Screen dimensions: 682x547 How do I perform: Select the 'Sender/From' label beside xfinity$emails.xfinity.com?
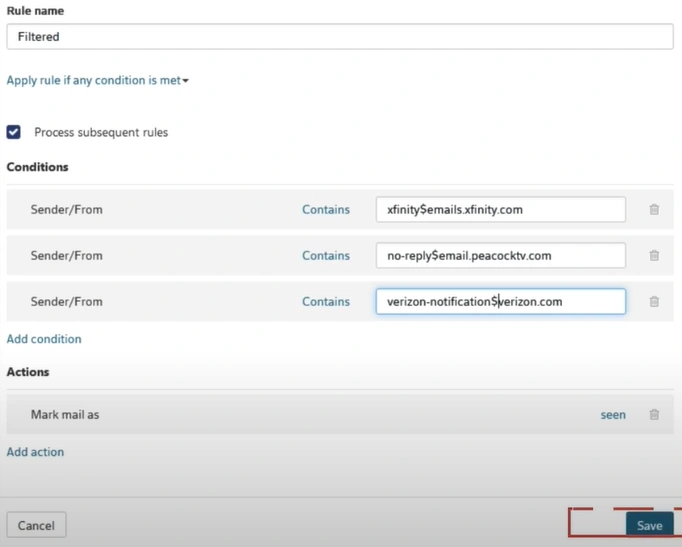point(67,210)
